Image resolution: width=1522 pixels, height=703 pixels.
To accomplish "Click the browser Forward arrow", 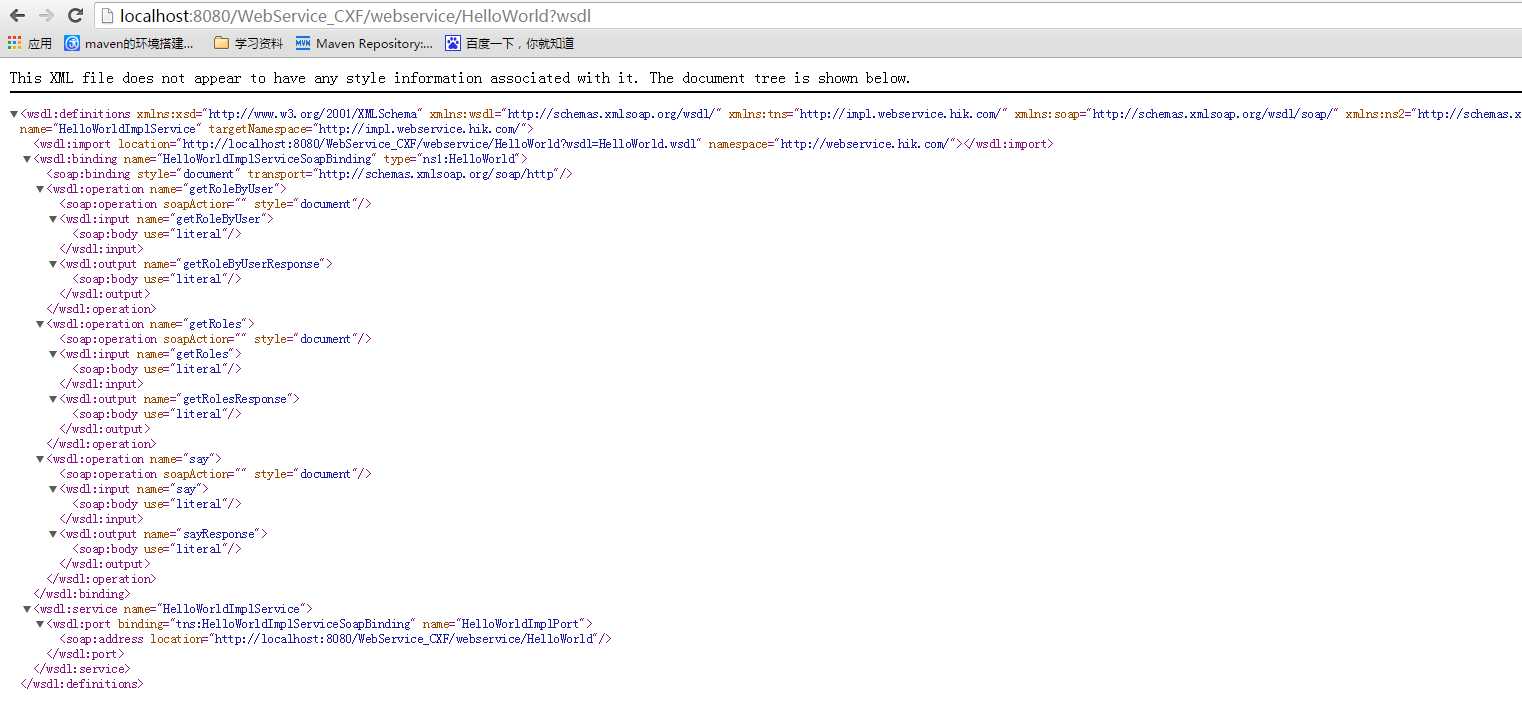I will click(x=46, y=15).
